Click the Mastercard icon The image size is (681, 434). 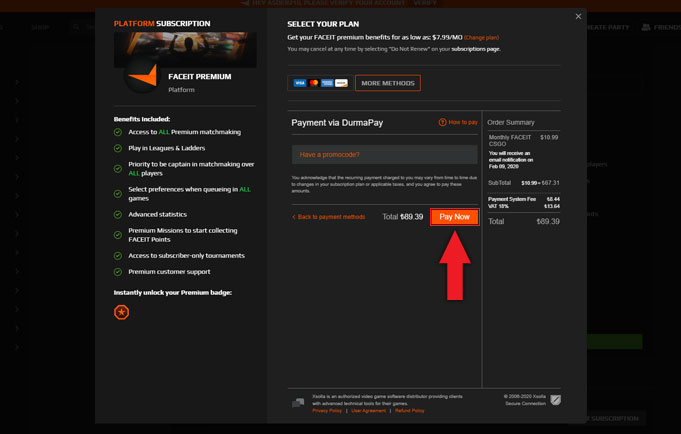pos(313,83)
